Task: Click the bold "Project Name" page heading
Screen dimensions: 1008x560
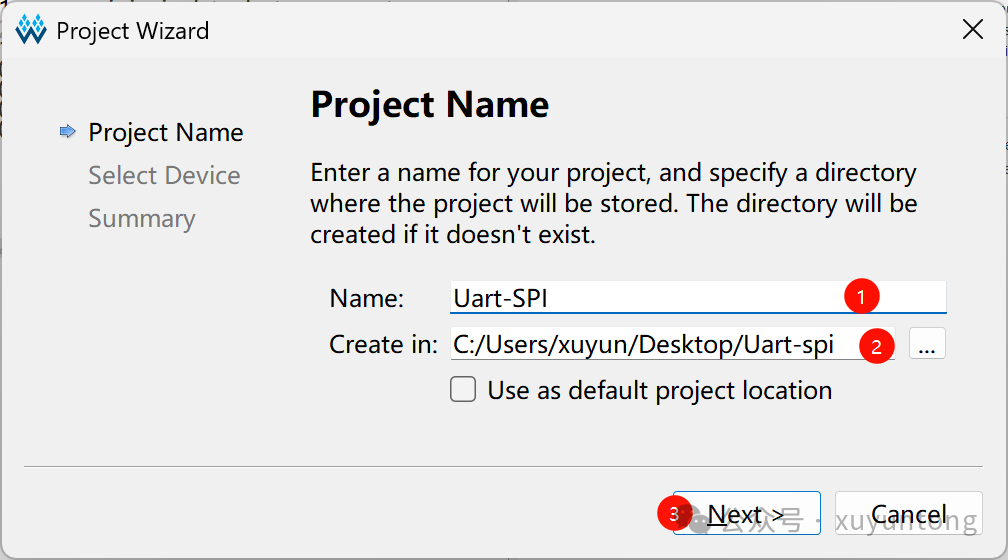Action: 430,105
